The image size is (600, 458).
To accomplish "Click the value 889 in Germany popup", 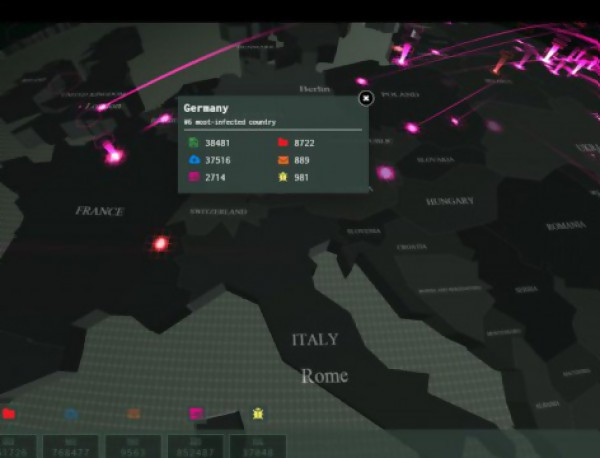I will pyautogui.click(x=302, y=160).
